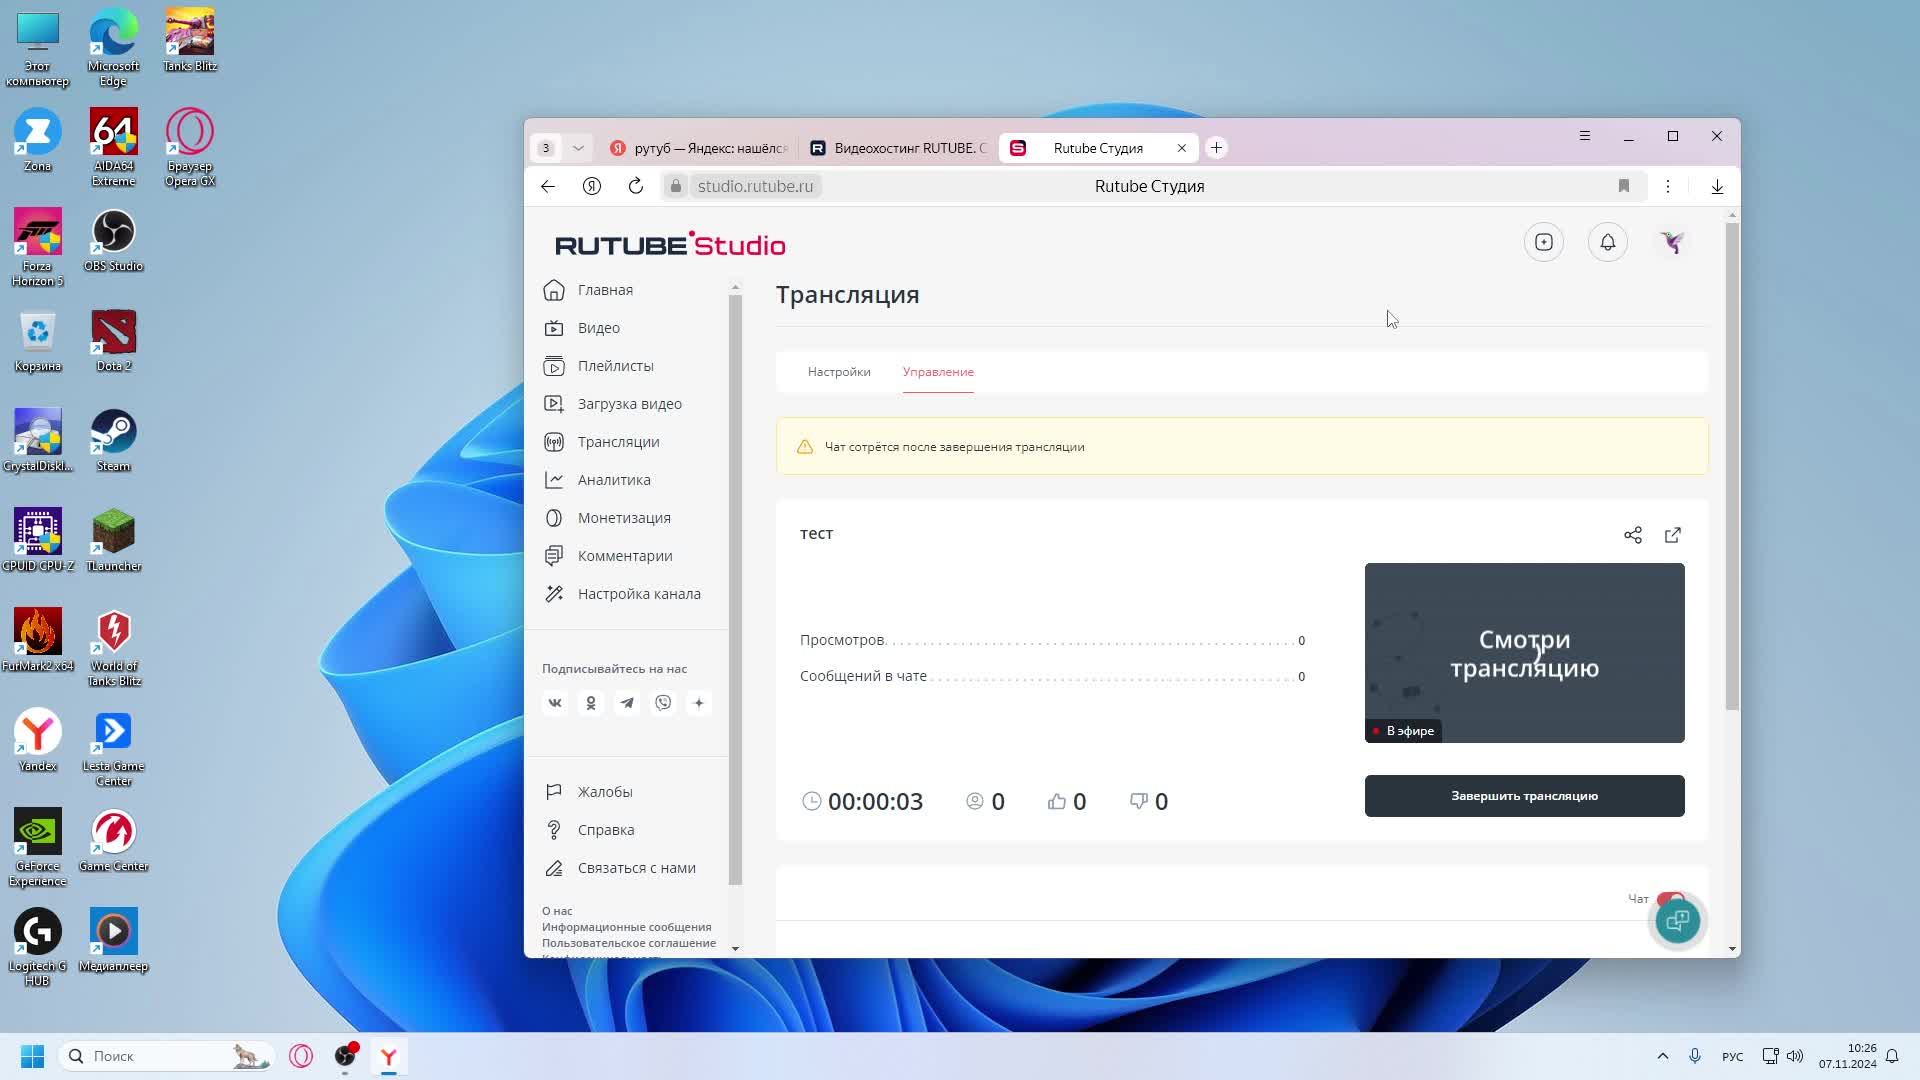Open Комментарии in the sidebar
Screen dimensions: 1920x1080
tap(608, 556)
